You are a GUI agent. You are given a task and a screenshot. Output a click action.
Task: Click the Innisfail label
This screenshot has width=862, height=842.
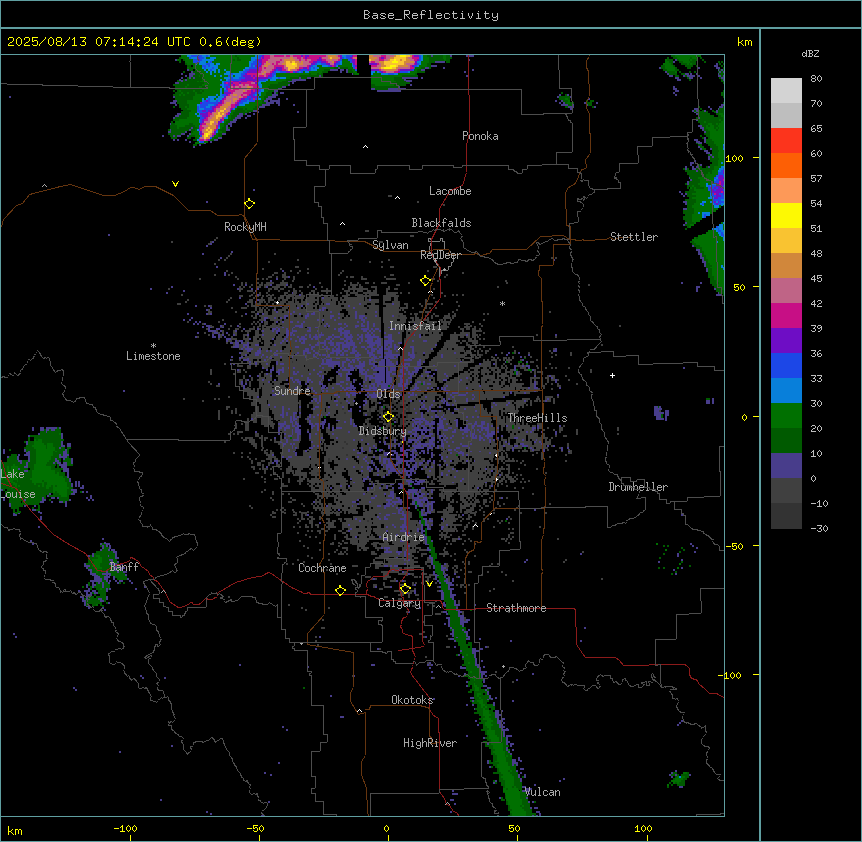click(x=416, y=326)
